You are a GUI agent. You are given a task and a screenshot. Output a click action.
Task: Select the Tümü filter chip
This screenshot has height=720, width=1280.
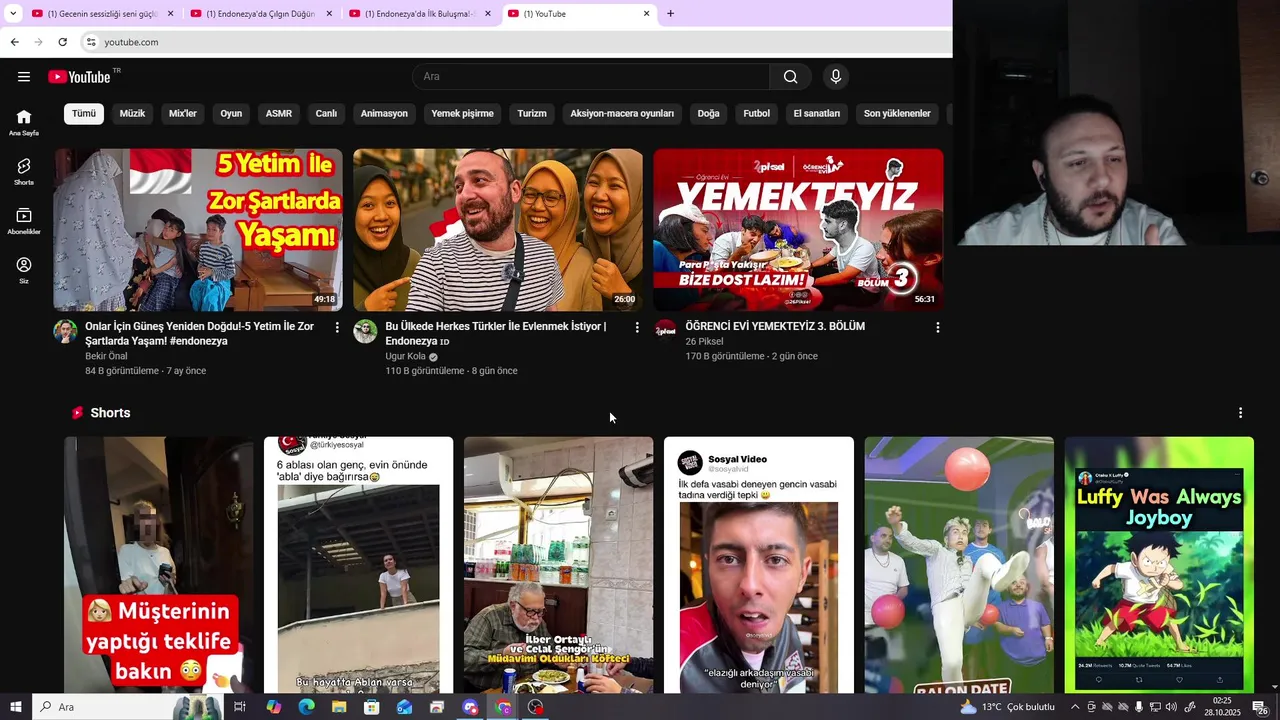(84, 113)
